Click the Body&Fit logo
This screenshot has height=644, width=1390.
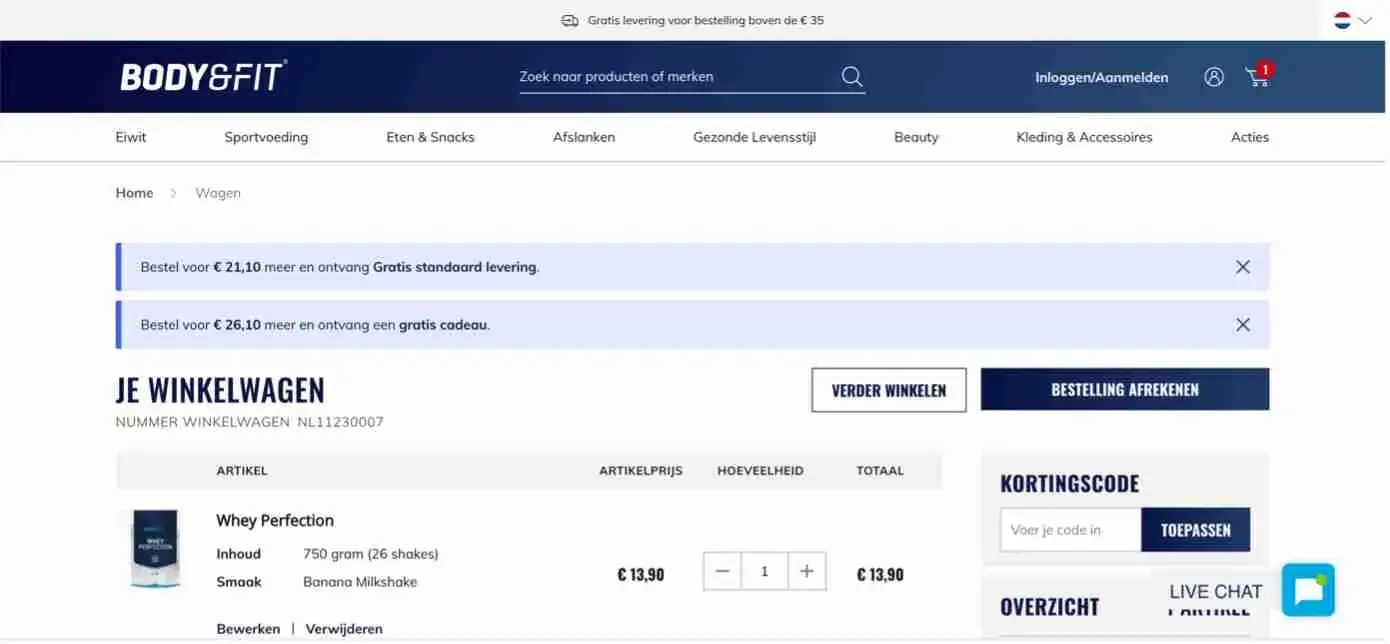[x=203, y=77]
